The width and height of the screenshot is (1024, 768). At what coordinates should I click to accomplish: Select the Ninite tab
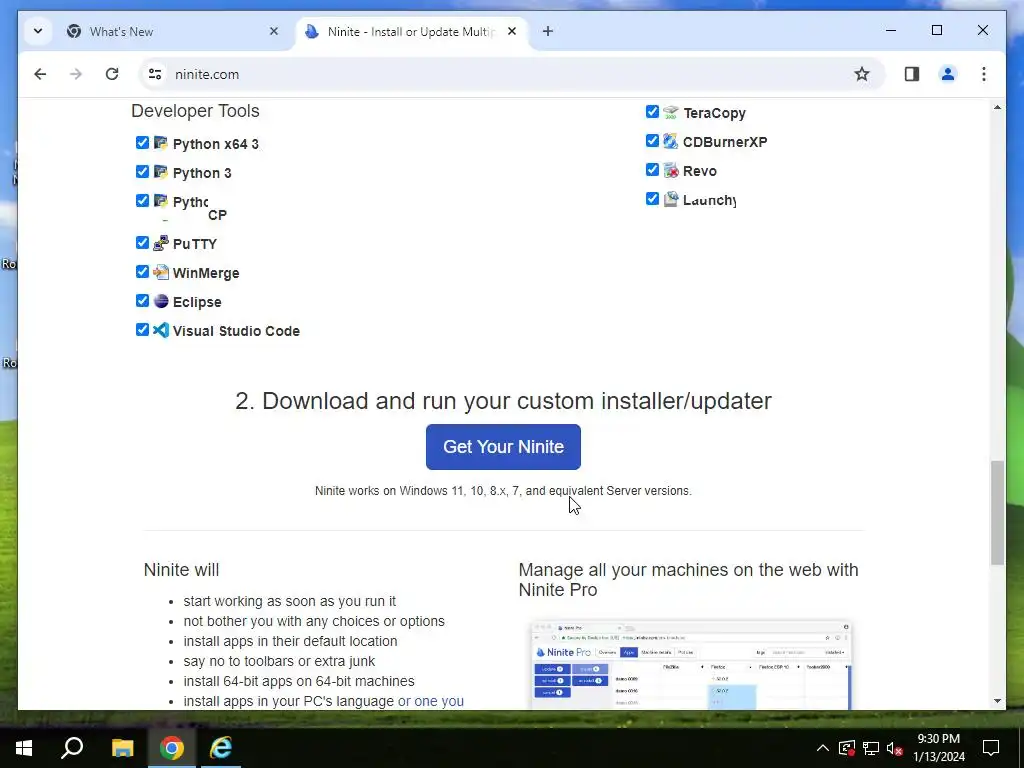pos(411,31)
